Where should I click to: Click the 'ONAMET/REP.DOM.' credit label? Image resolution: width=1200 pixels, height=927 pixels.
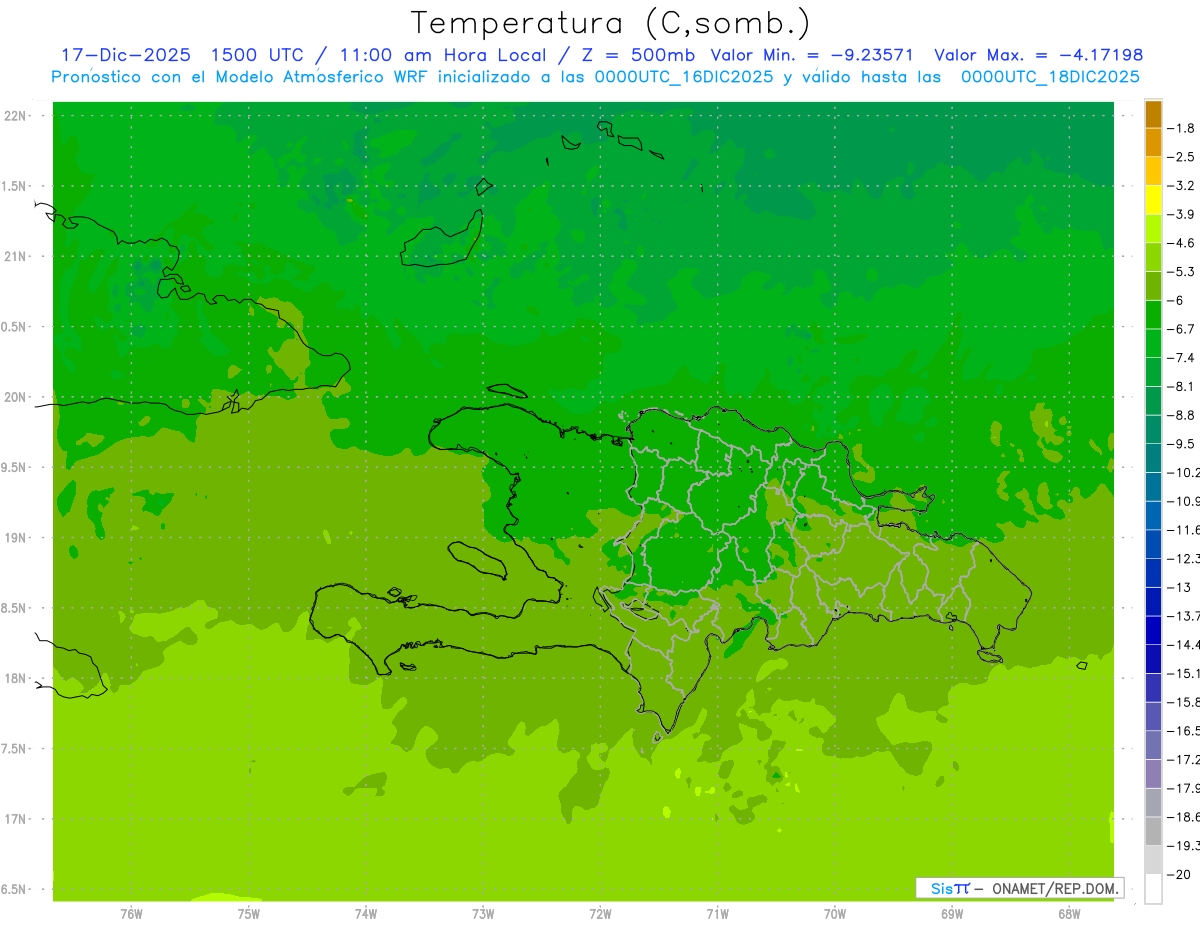1054,888
